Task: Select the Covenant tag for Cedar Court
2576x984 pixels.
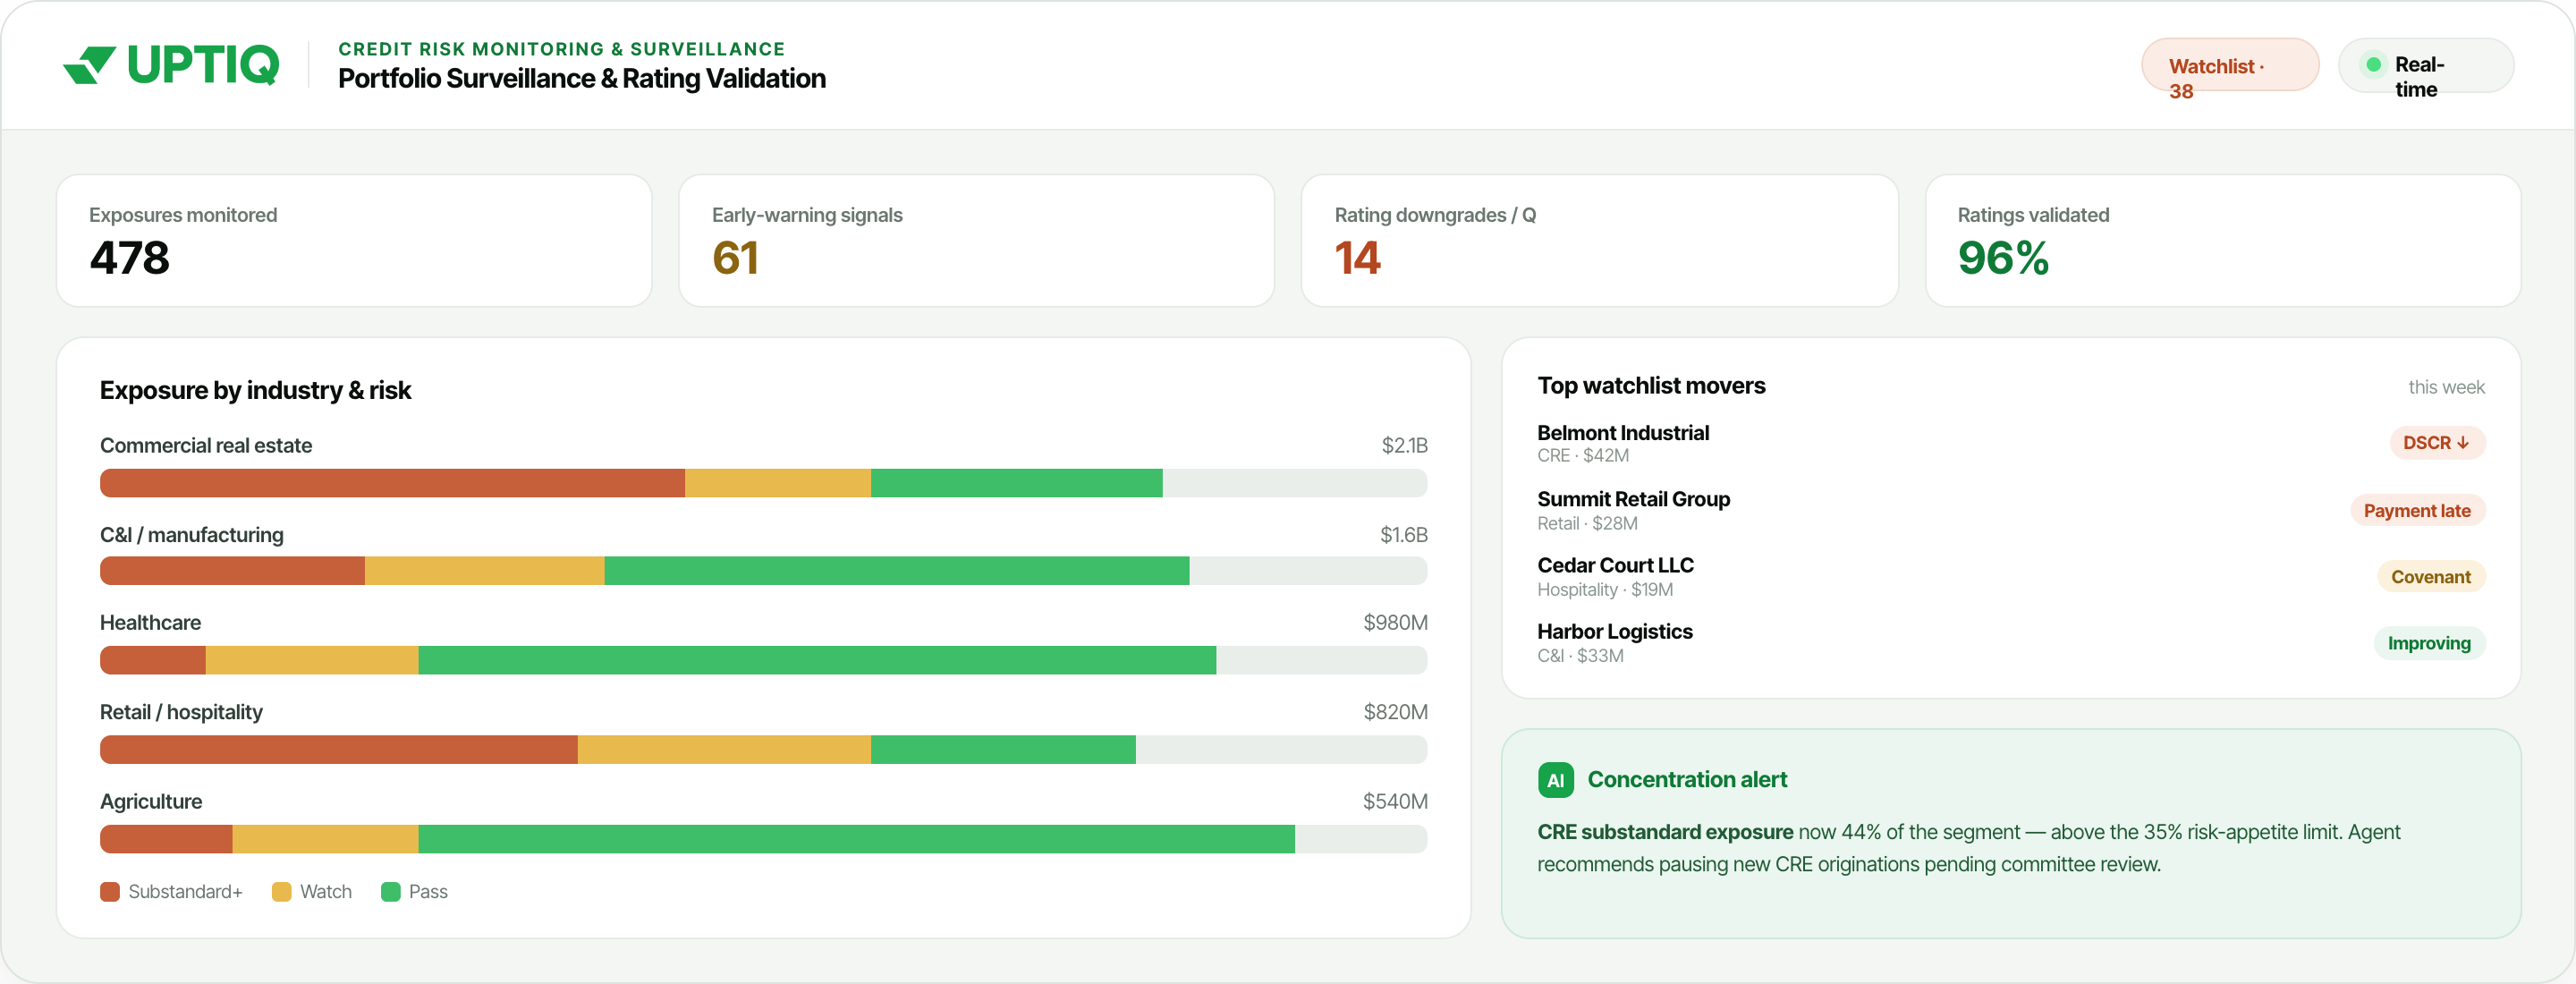Action: coord(2431,577)
